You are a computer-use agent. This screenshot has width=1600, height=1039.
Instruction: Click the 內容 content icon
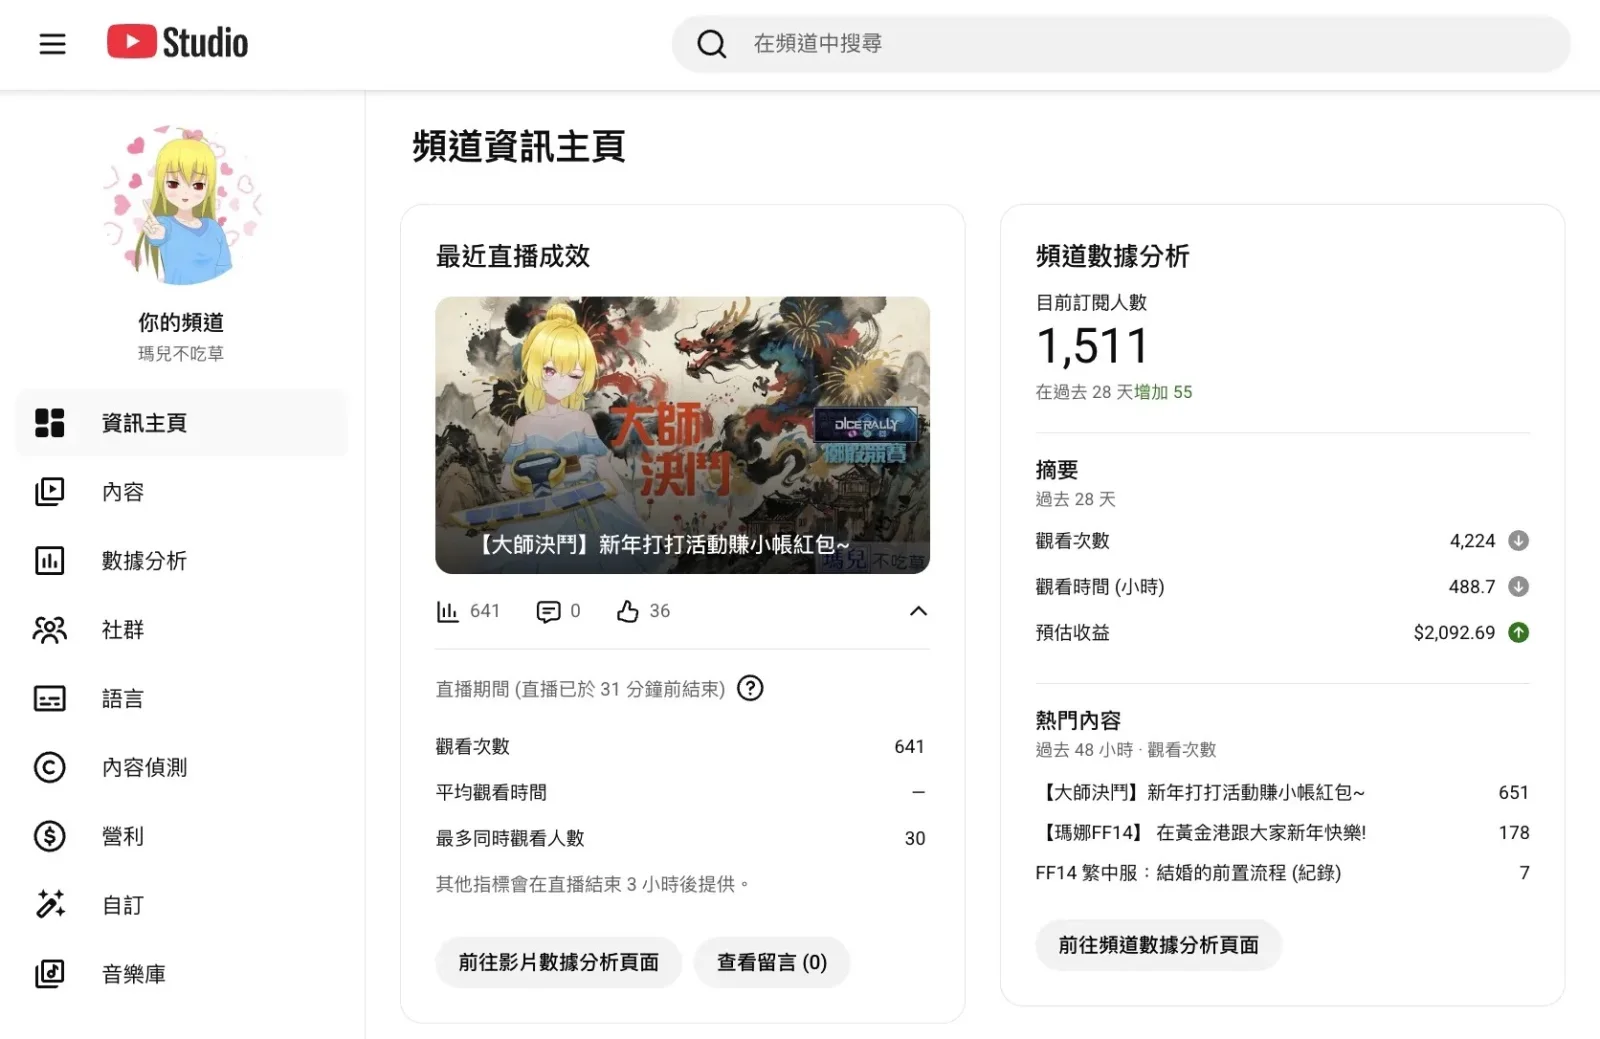pos(50,492)
